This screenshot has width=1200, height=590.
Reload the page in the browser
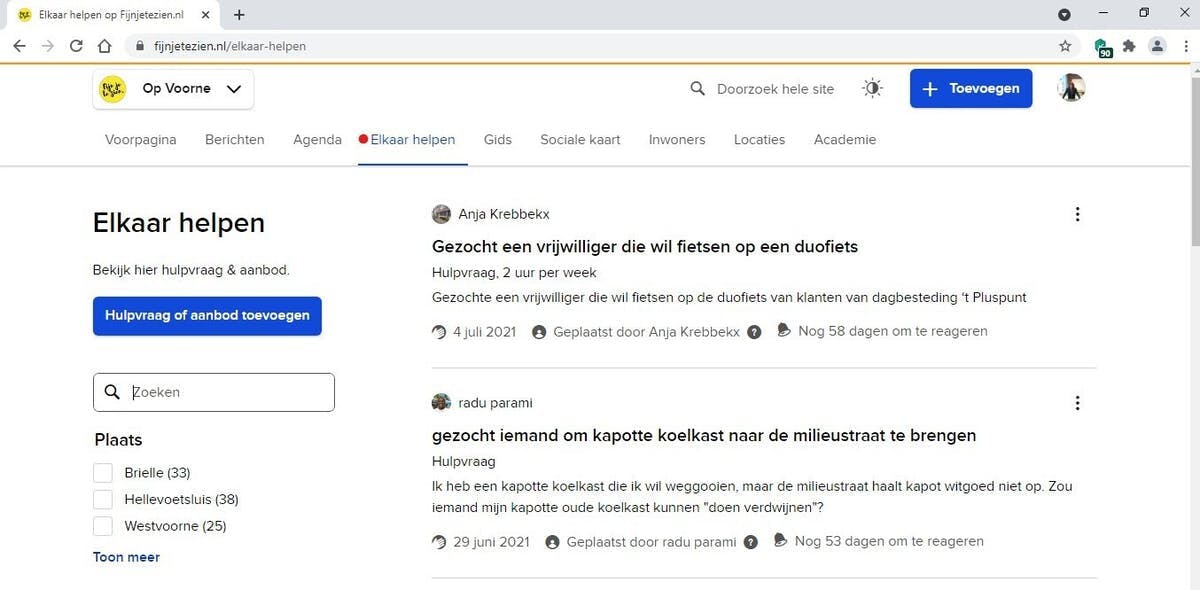[x=76, y=46]
